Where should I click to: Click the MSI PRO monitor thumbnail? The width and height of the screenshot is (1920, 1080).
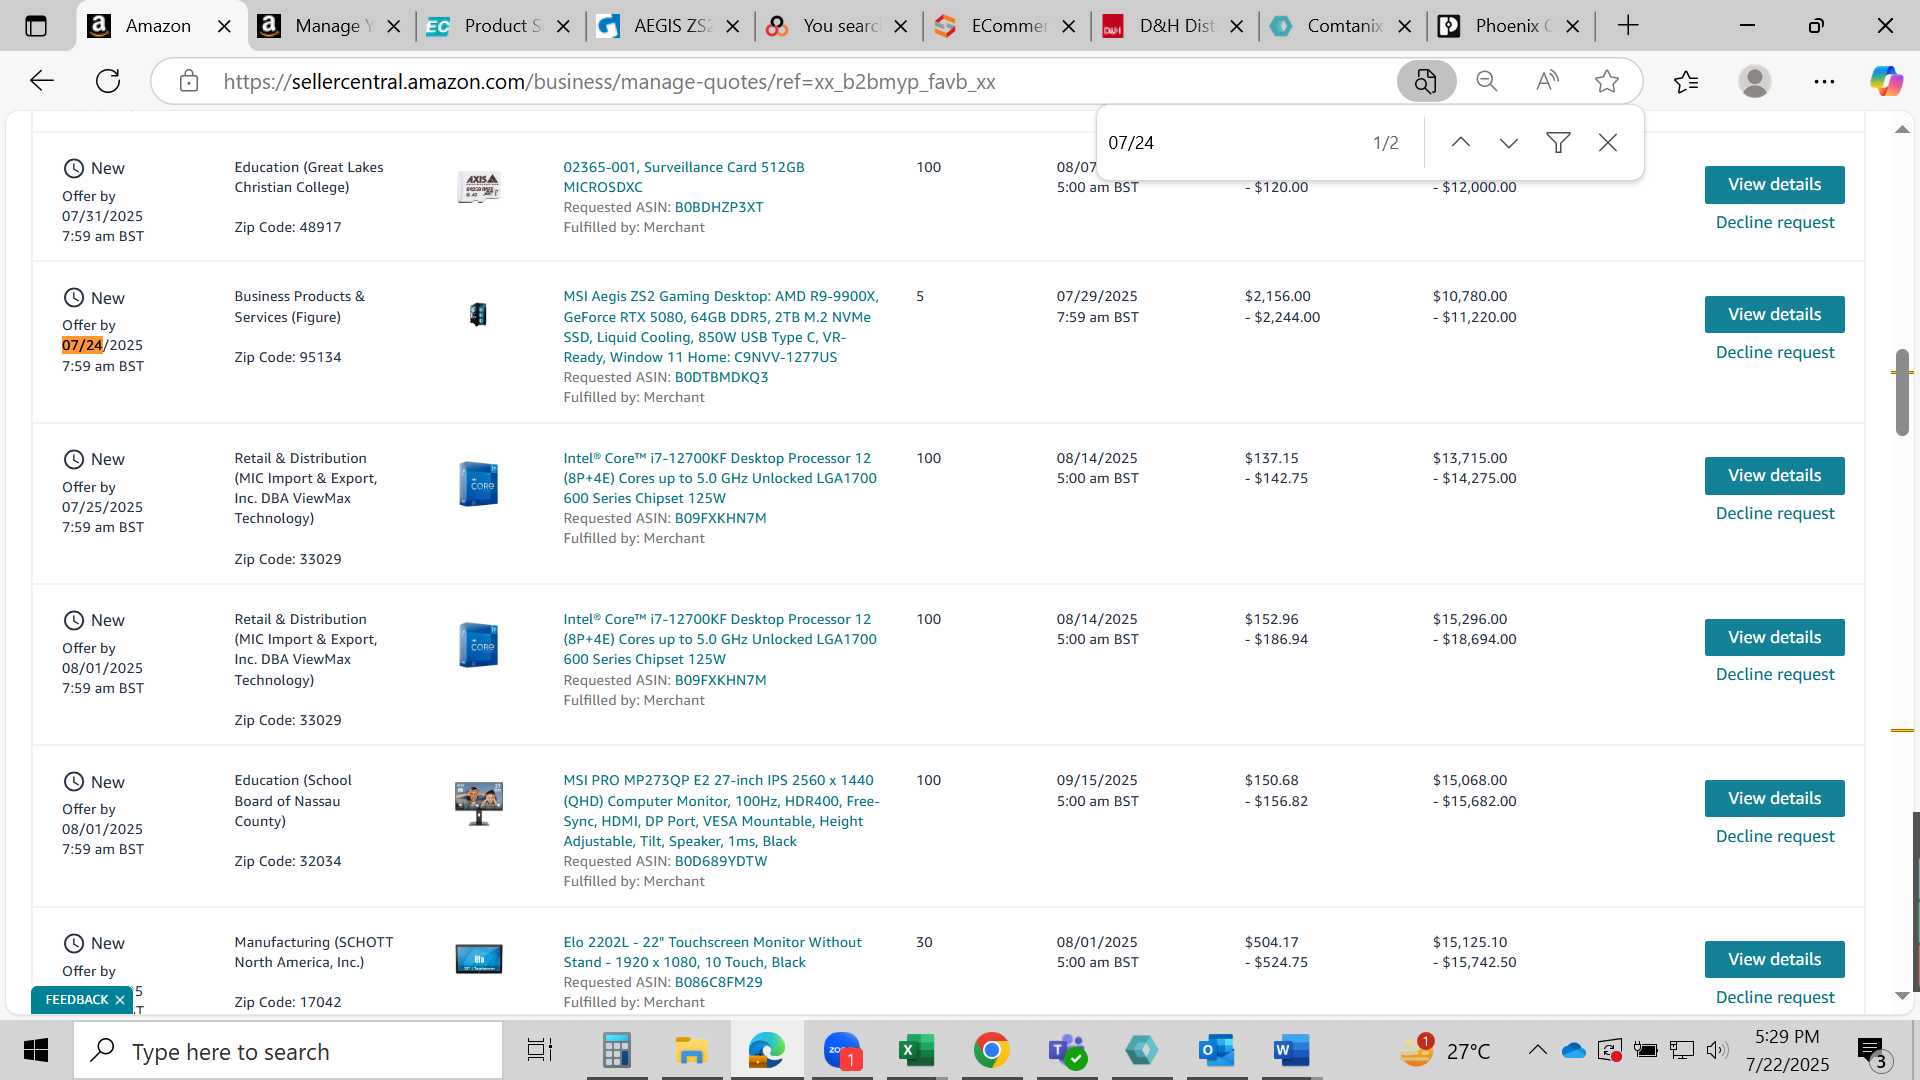pyautogui.click(x=479, y=804)
